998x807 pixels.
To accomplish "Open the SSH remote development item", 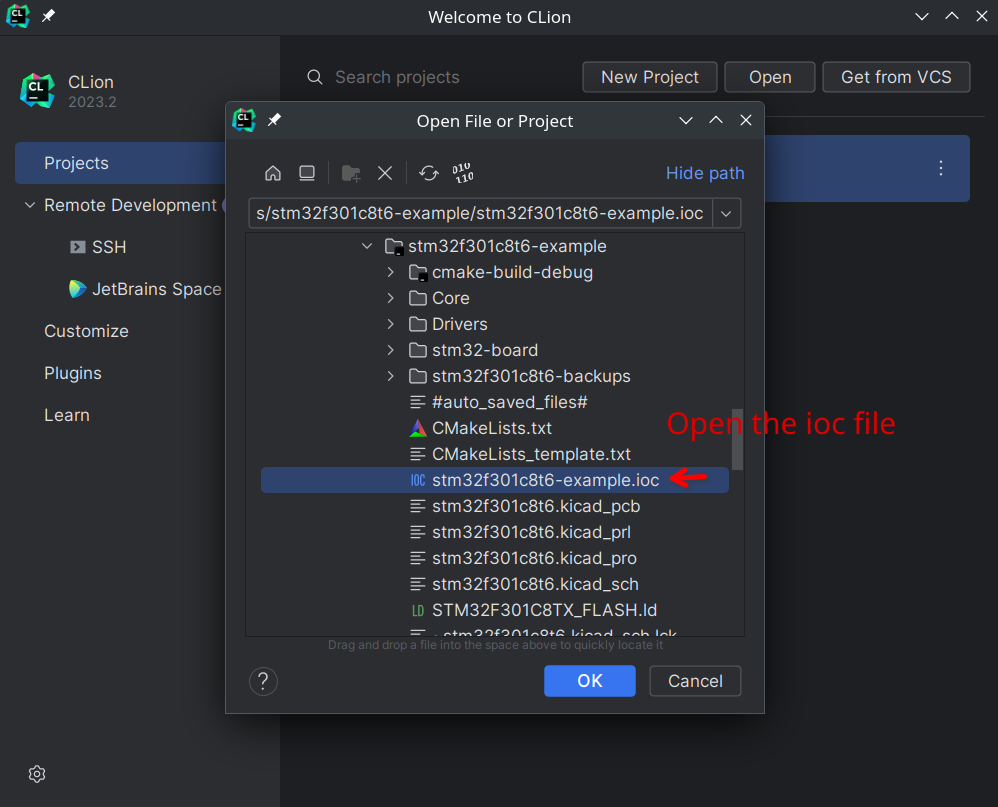I will point(109,247).
